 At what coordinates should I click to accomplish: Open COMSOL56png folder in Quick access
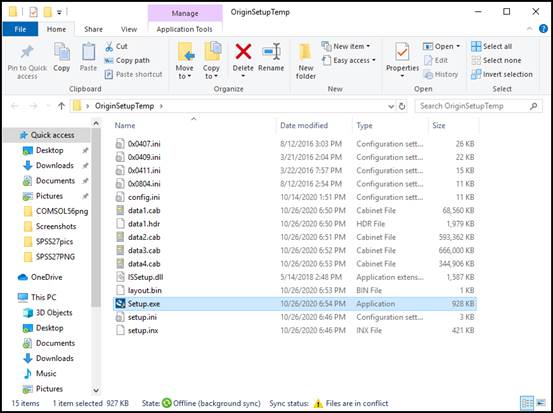tap(62, 211)
